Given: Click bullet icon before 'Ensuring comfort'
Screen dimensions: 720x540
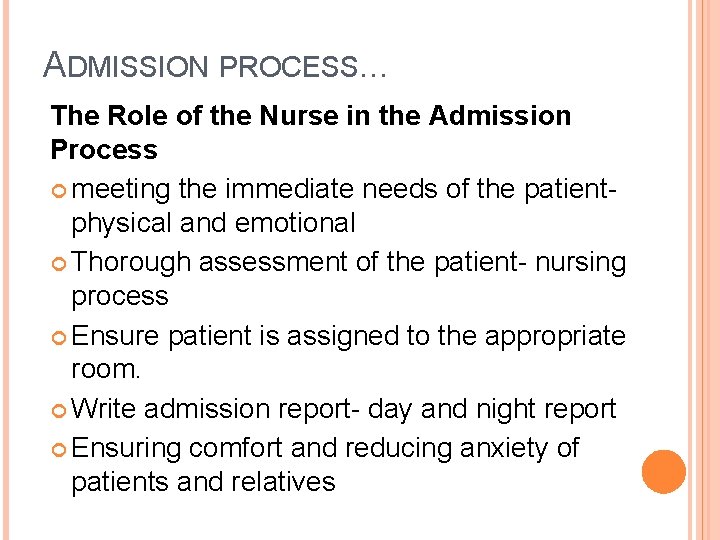Looking at the screenshot, I should pyautogui.click(x=59, y=450).
